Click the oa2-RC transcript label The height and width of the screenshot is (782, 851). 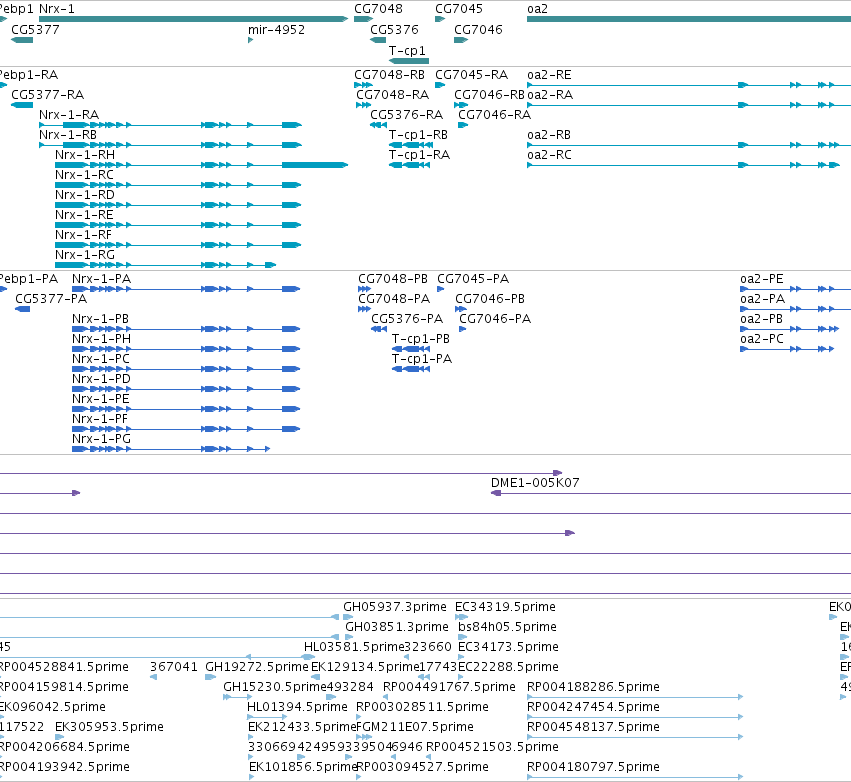(549, 155)
